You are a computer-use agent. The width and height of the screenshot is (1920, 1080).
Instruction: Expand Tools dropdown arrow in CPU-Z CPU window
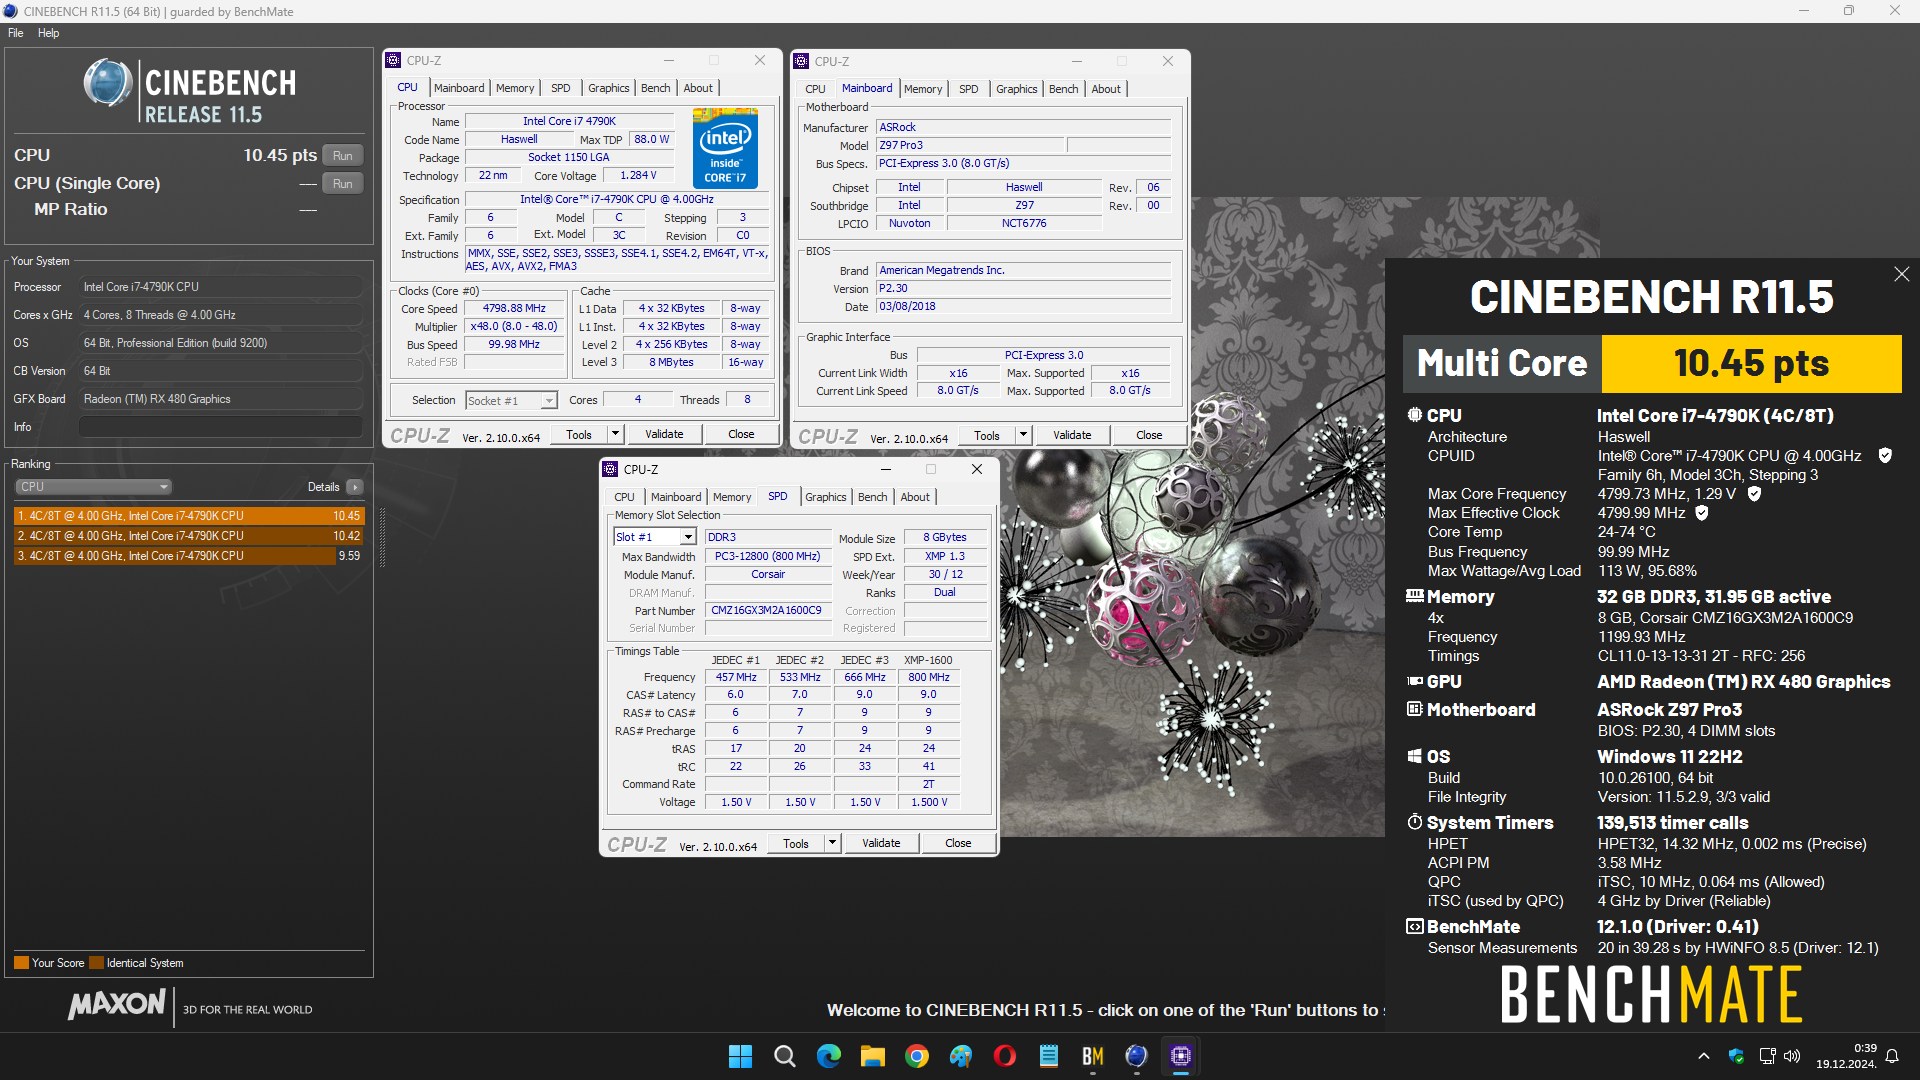coord(615,435)
